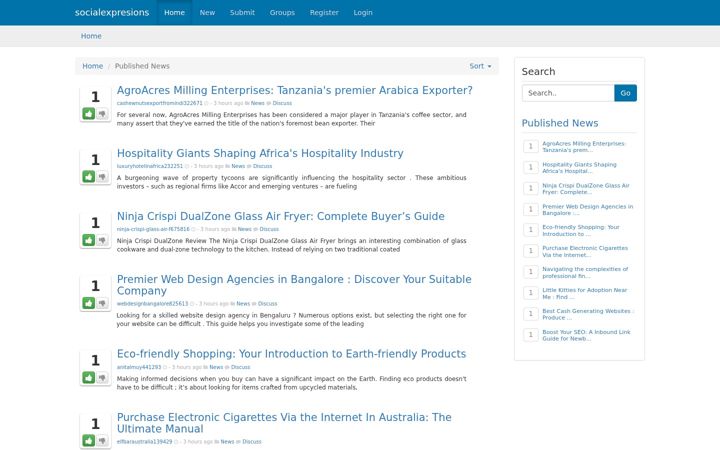Open Ninja Crispi DualZone Buyer's Guide article

[281, 216]
